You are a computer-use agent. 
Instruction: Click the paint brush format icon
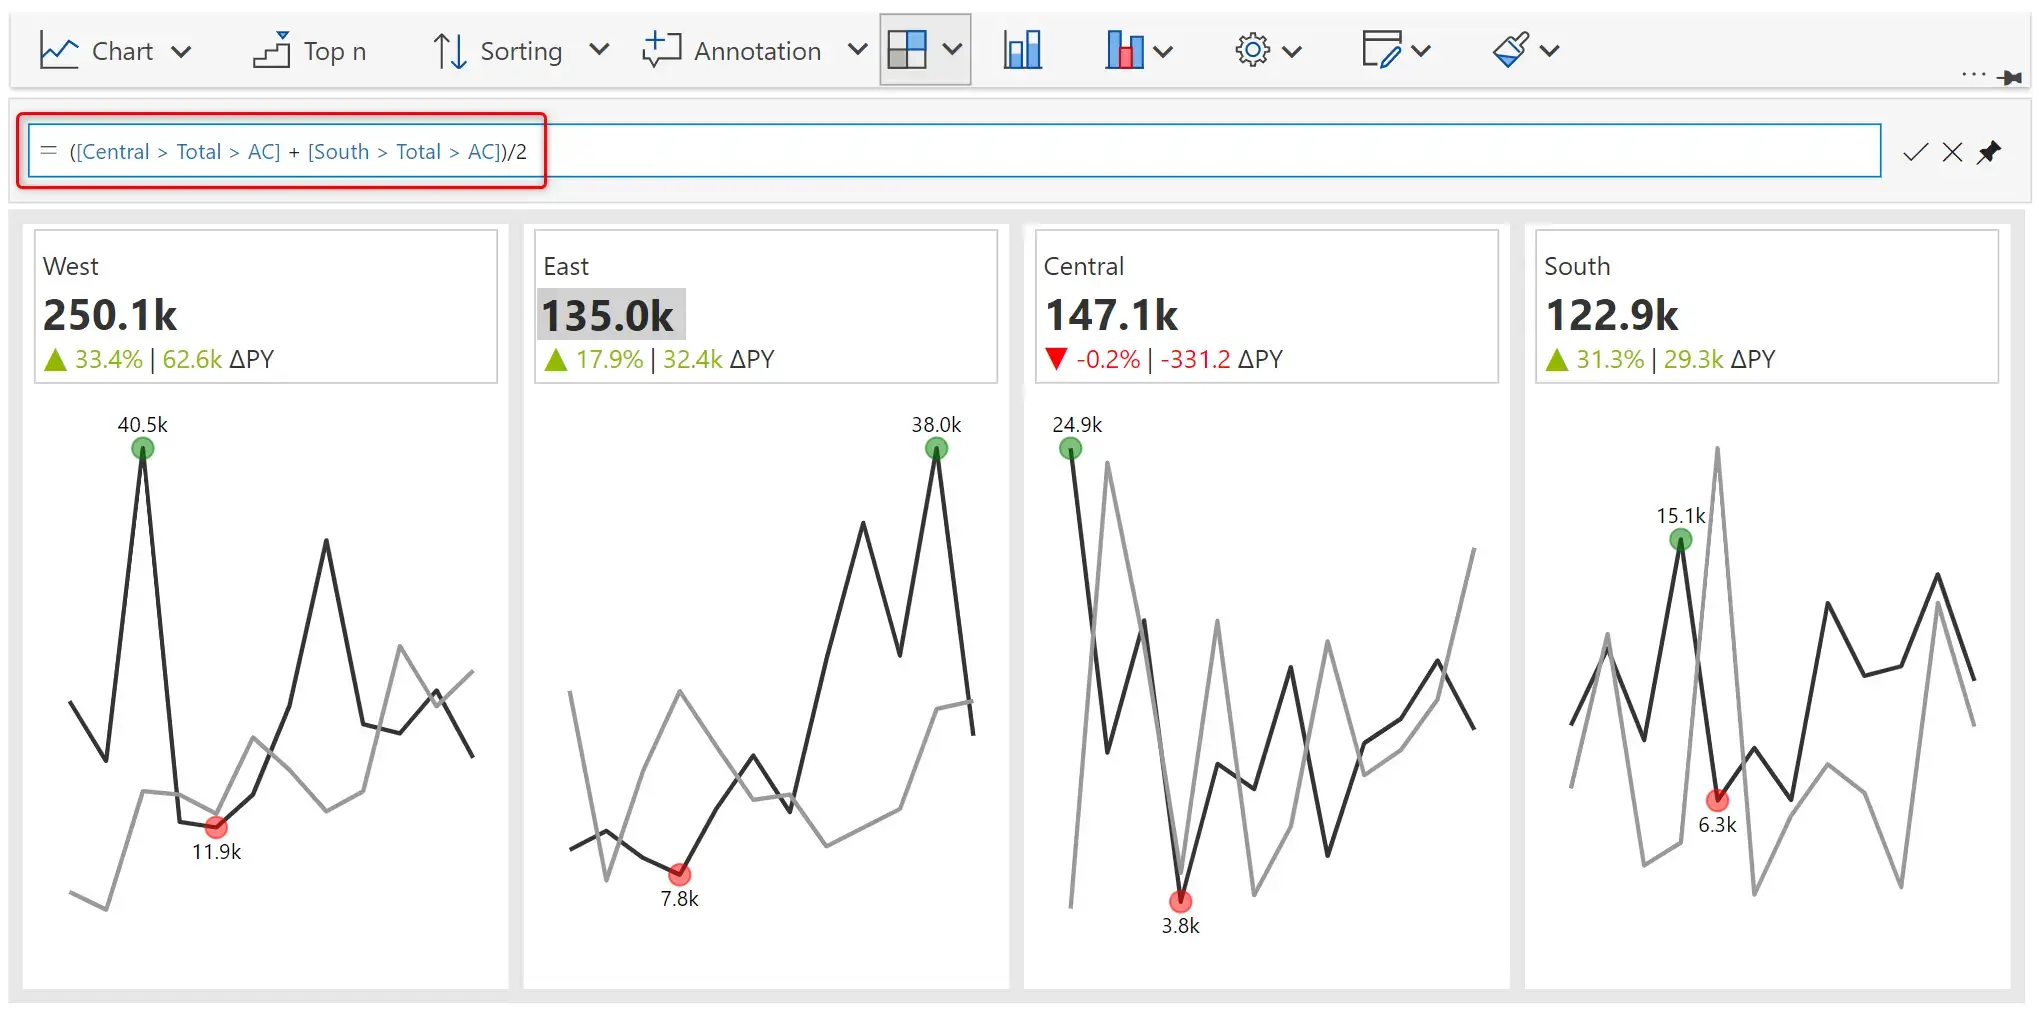[x=1511, y=49]
